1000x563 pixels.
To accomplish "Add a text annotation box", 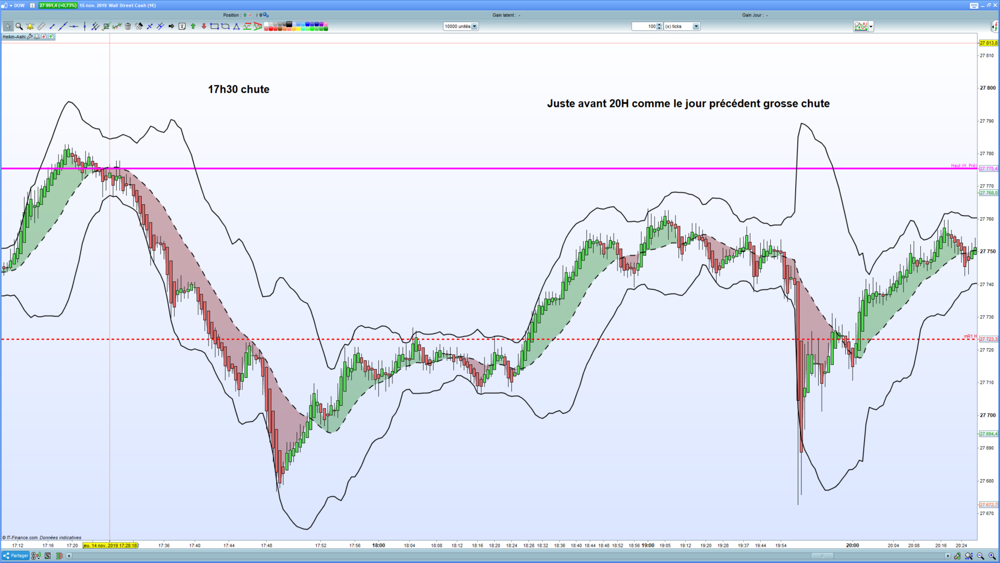I will point(182,26).
